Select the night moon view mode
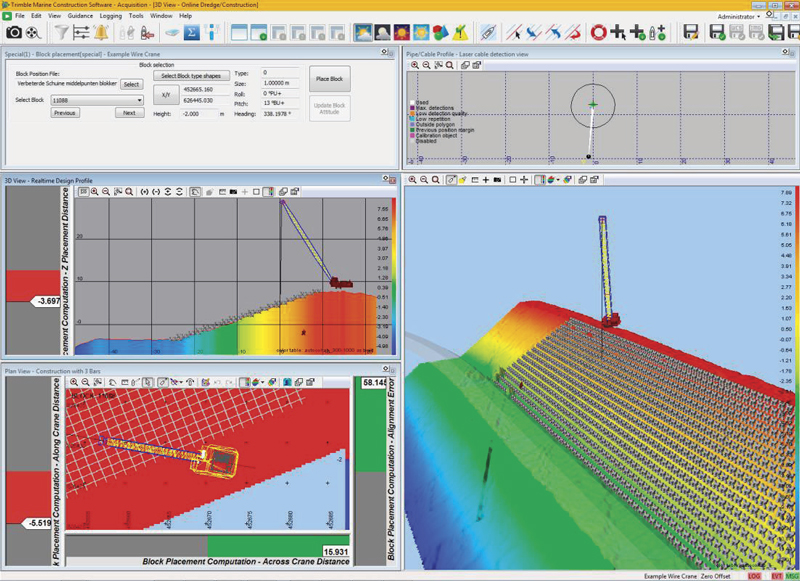This screenshot has height=581, width=800. (x=382, y=33)
